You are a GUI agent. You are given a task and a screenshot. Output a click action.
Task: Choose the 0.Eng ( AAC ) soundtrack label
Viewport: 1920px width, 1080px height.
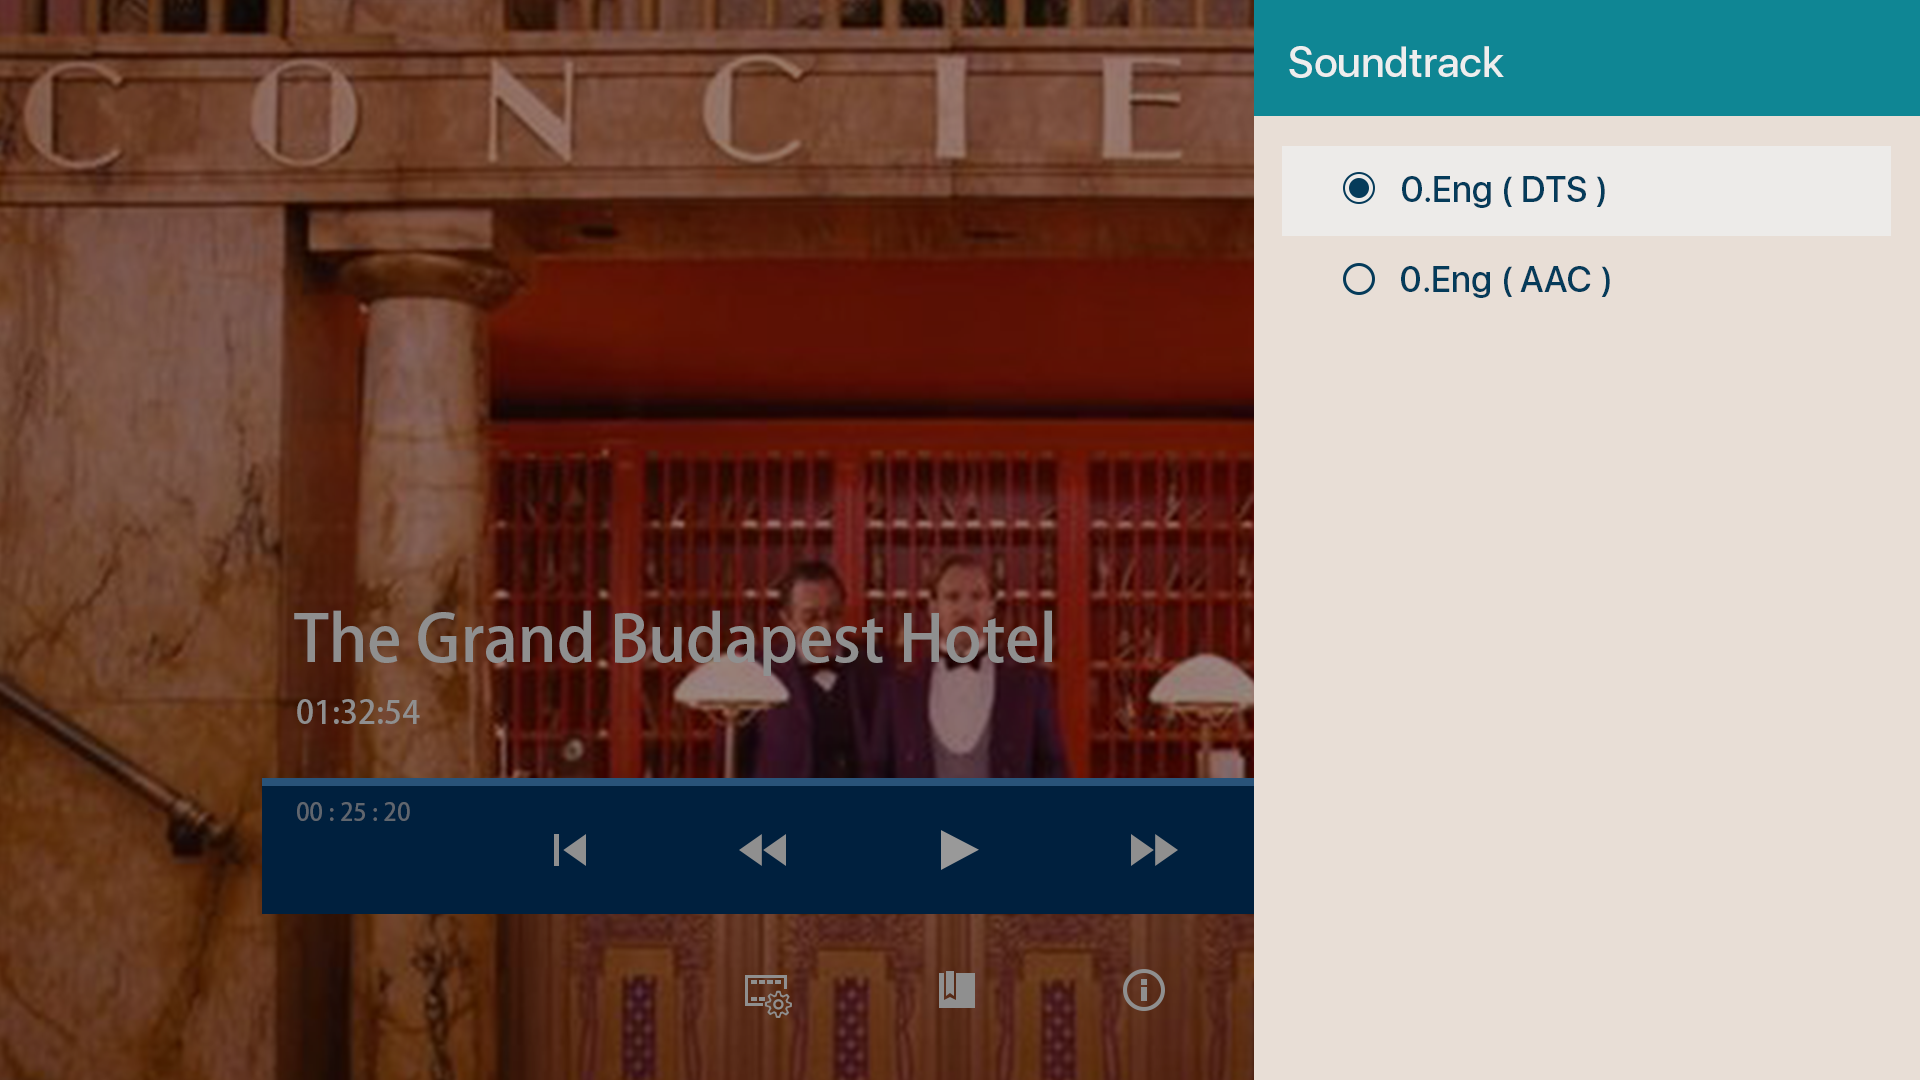pos(1505,280)
